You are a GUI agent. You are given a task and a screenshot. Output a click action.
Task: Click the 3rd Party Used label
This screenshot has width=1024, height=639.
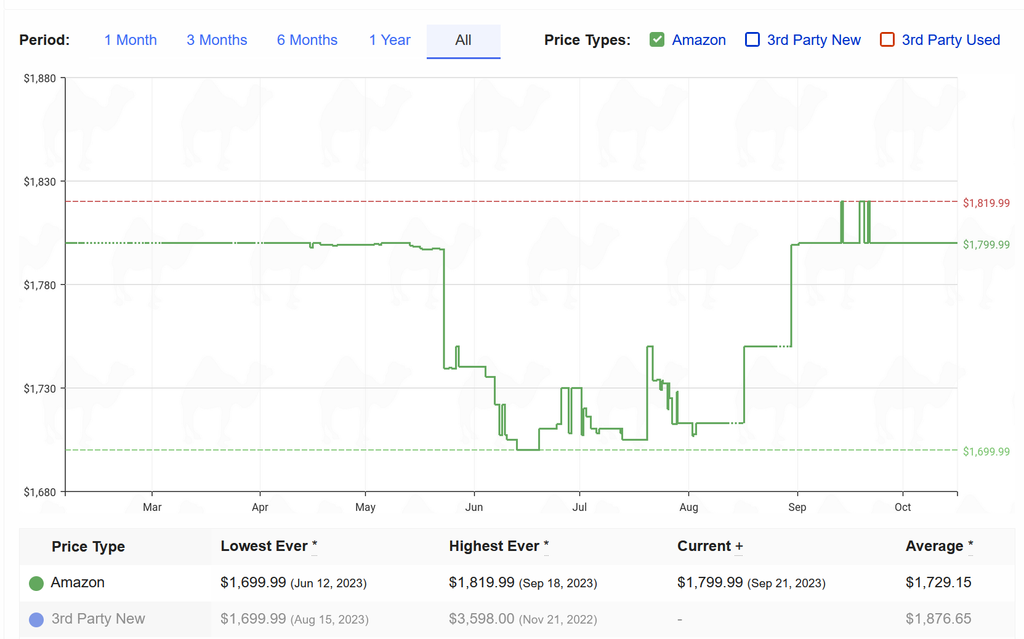tap(951, 40)
